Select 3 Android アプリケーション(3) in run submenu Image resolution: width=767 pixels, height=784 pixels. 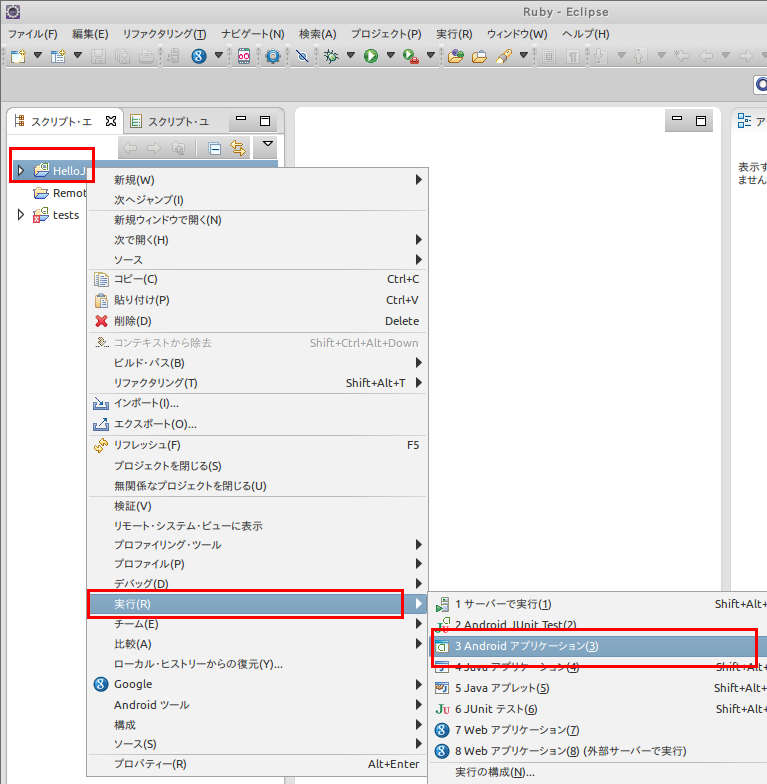598,646
